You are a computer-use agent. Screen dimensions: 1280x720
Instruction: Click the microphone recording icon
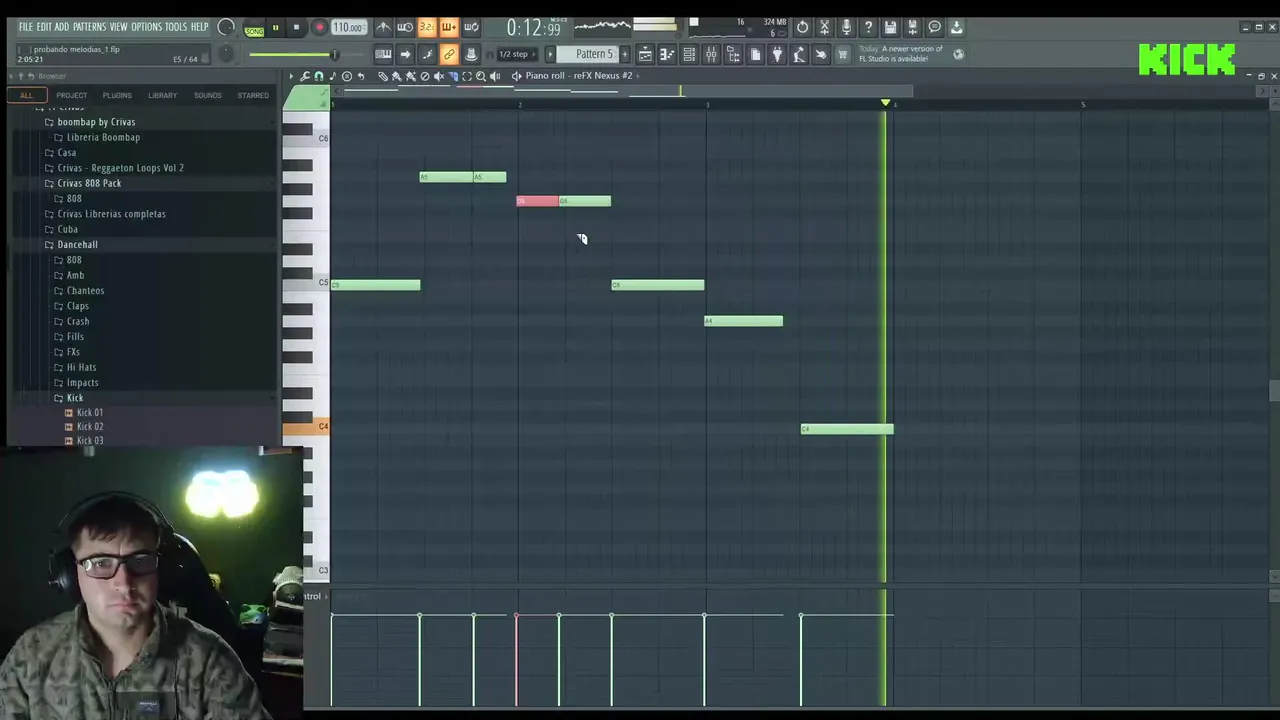coord(847,27)
